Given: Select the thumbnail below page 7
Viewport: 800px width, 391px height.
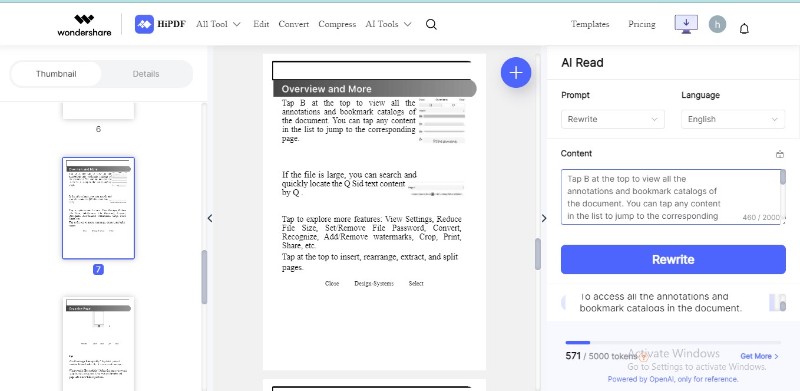Looking at the screenshot, I should (98, 344).
